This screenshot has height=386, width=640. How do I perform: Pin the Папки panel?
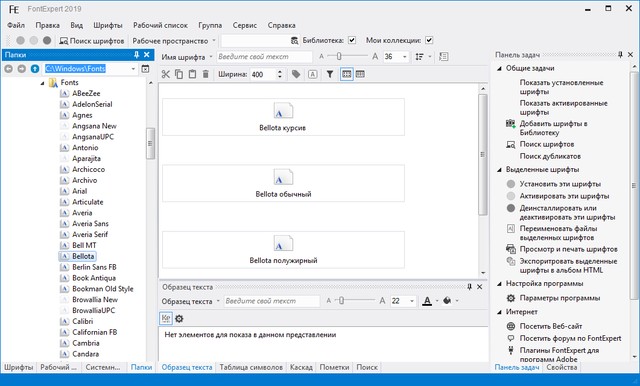coord(136,55)
